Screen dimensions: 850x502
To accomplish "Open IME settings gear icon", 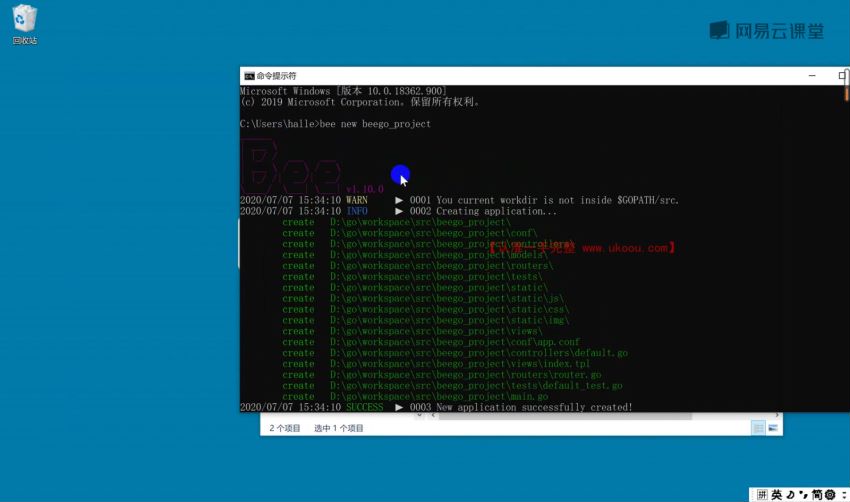I will pyautogui.click(x=830, y=494).
